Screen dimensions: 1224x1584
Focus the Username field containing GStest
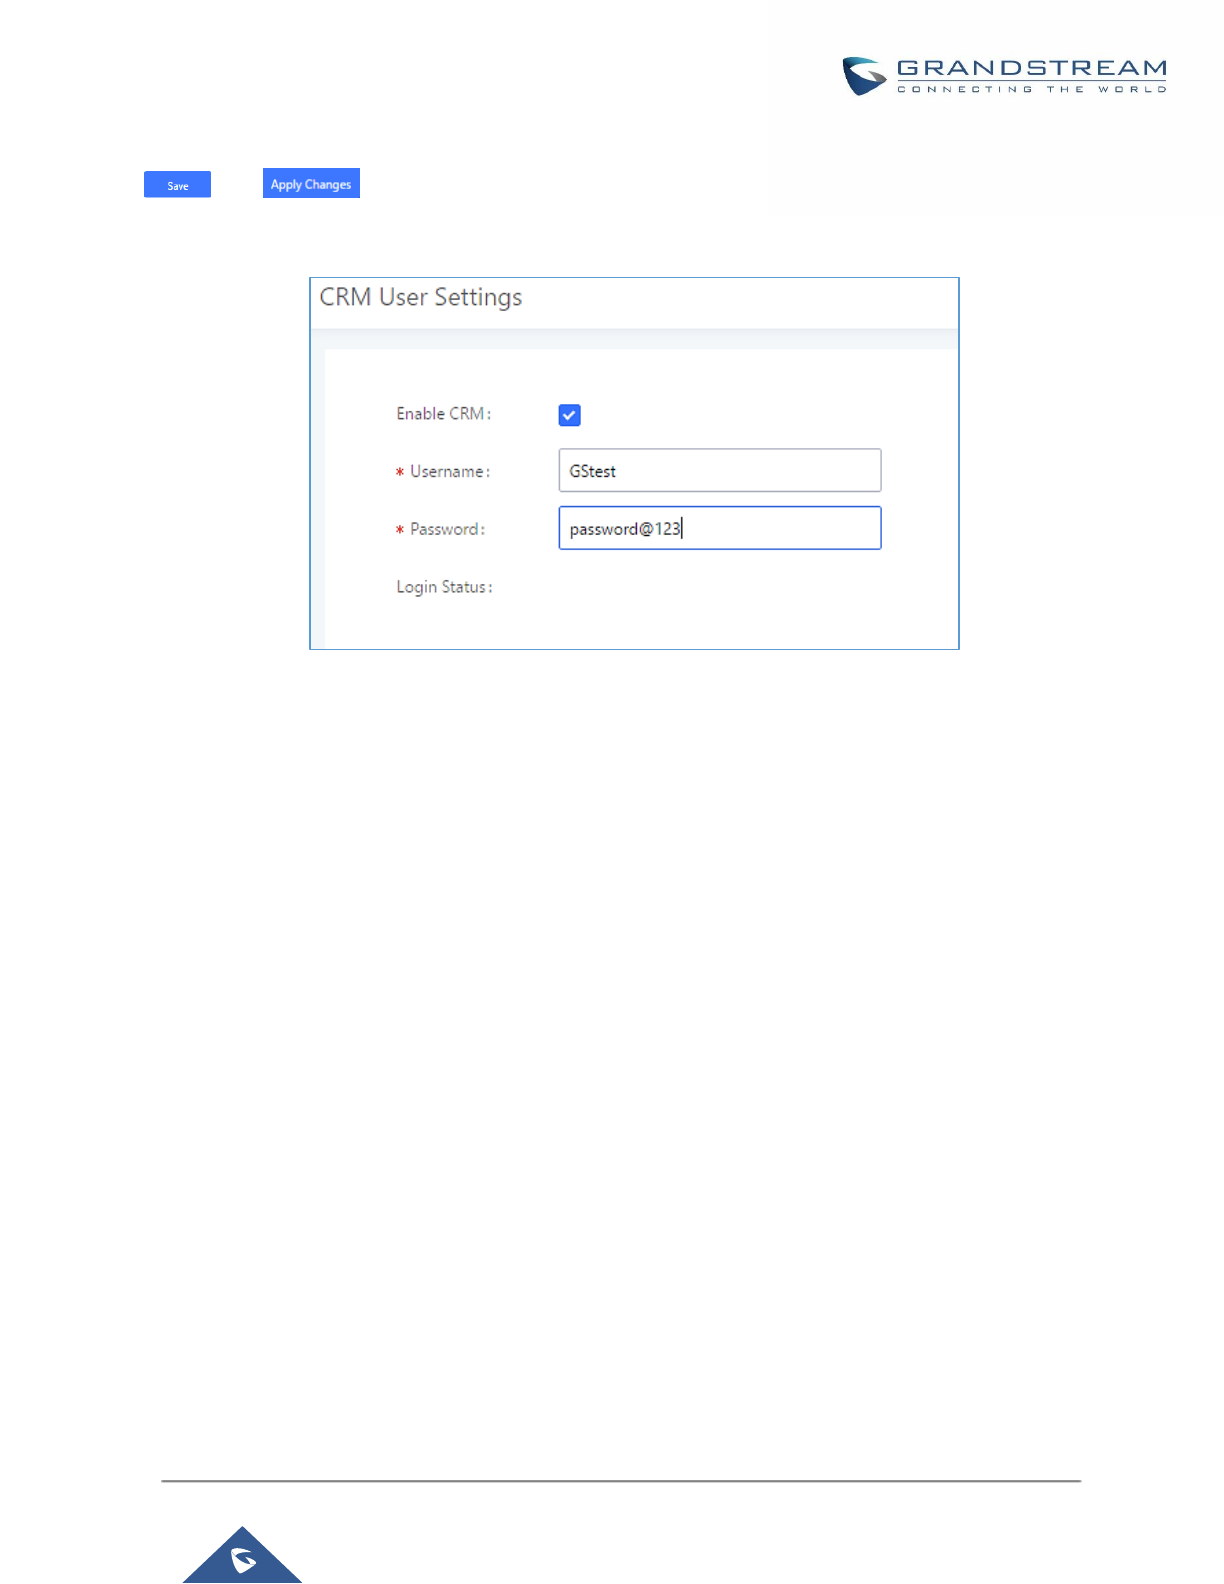pos(720,470)
